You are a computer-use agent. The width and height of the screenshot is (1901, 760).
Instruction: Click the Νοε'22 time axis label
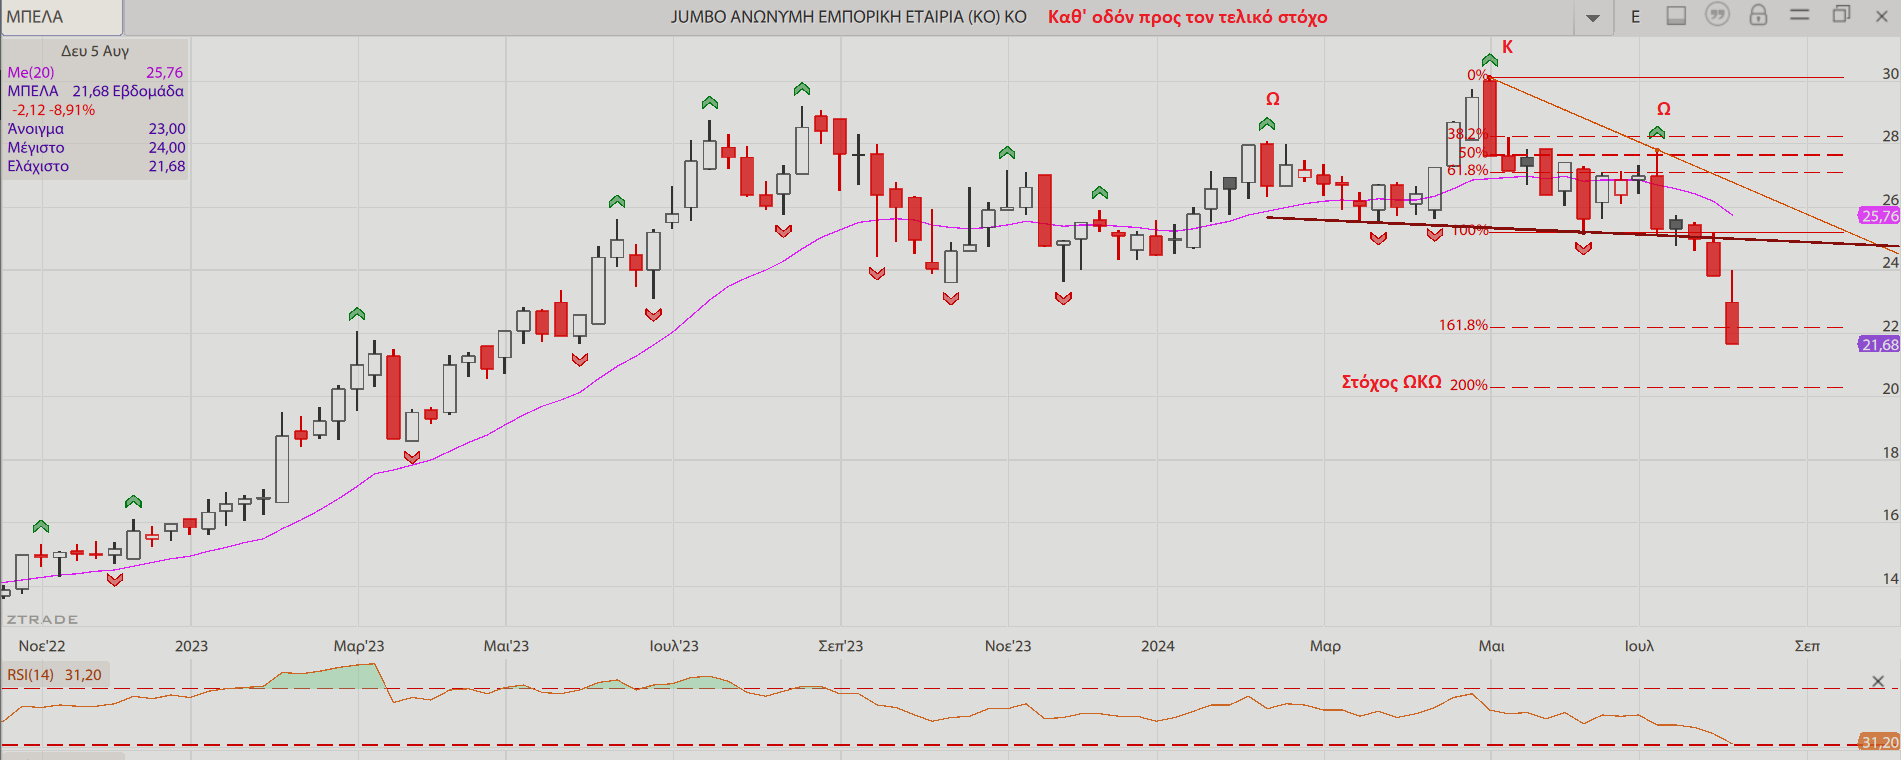click(x=42, y=646)
